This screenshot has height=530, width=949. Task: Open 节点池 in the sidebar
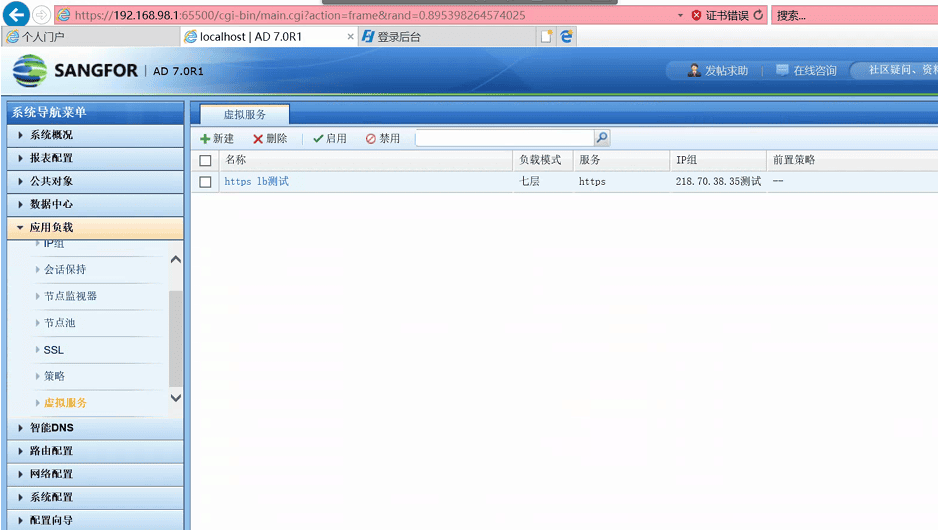(x=59, y=323)
